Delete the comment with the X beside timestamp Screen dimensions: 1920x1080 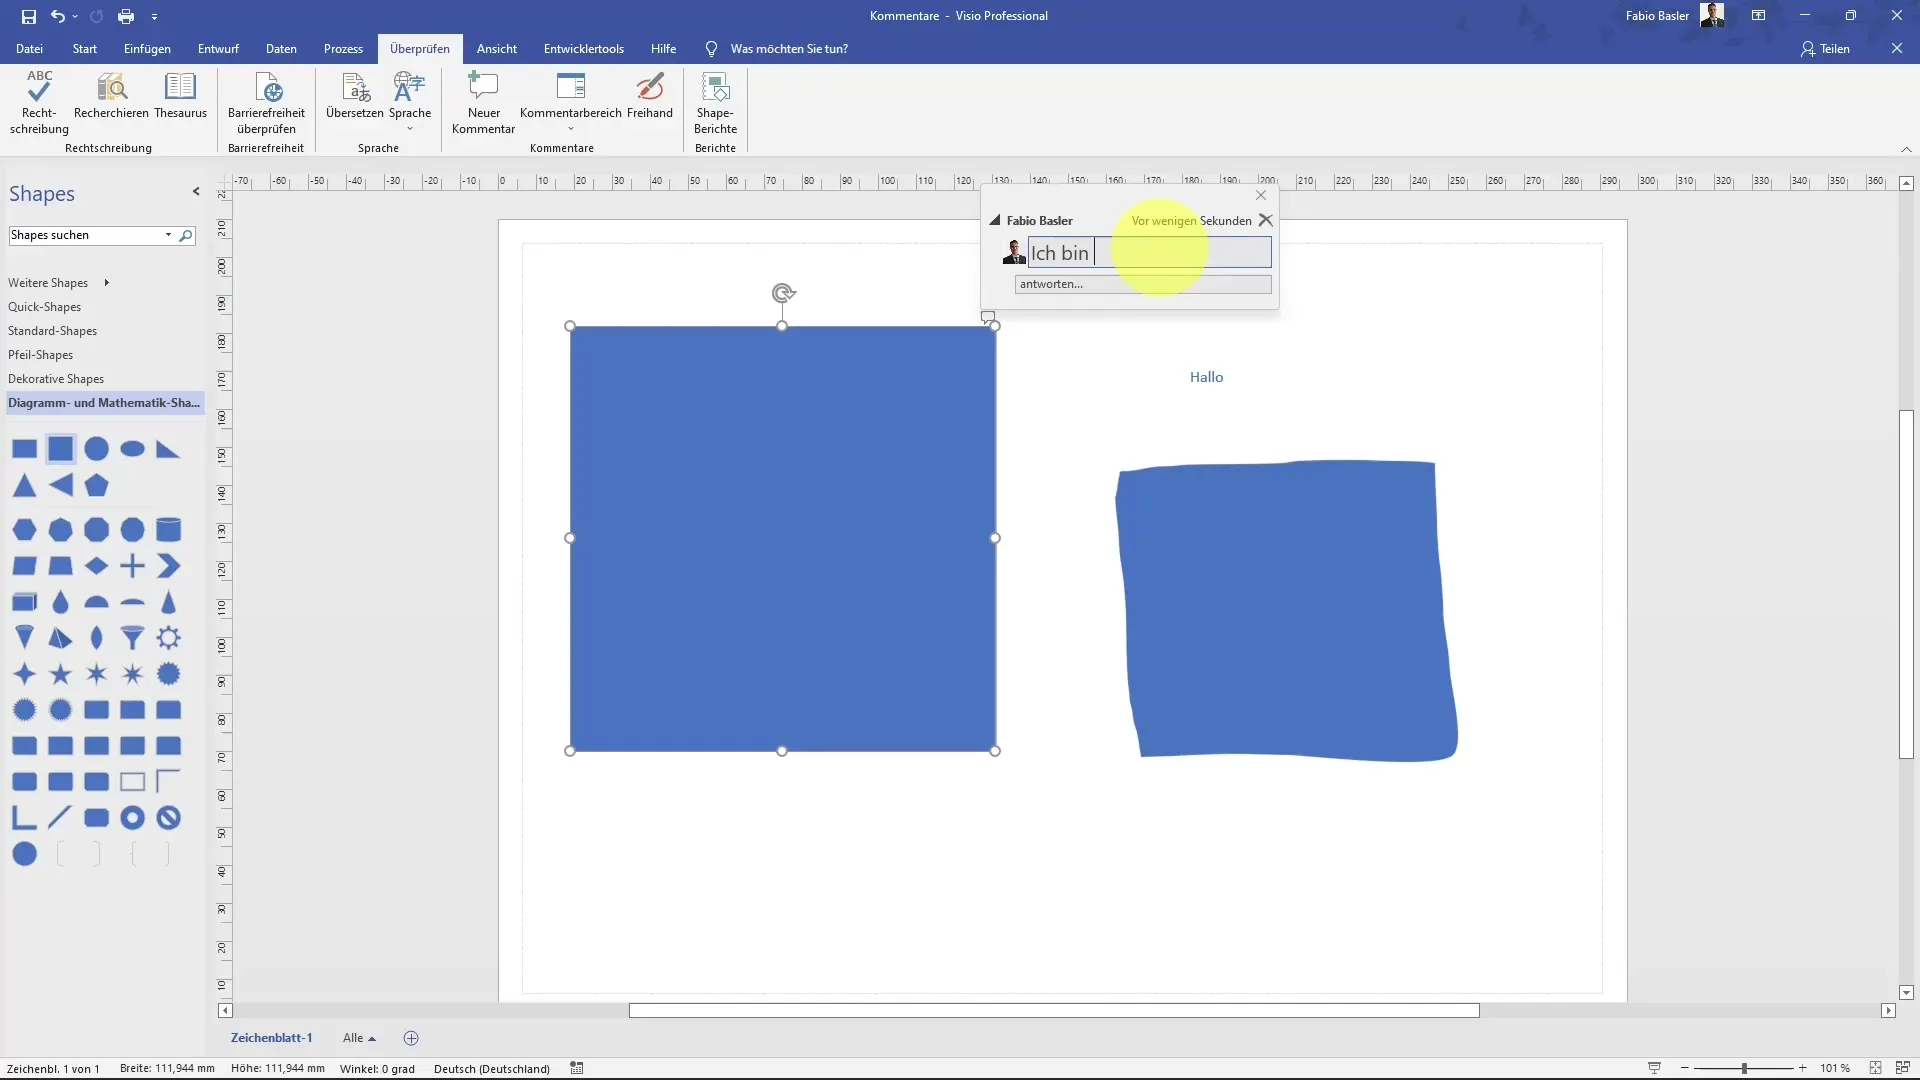tap(1265, 220)
